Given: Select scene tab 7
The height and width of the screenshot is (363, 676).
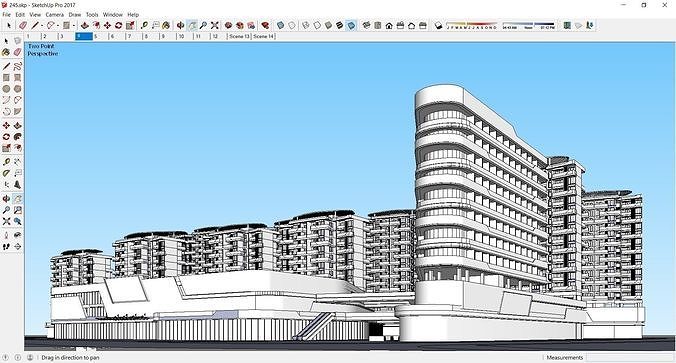Looking at the screenshot, I should point(134,36).
